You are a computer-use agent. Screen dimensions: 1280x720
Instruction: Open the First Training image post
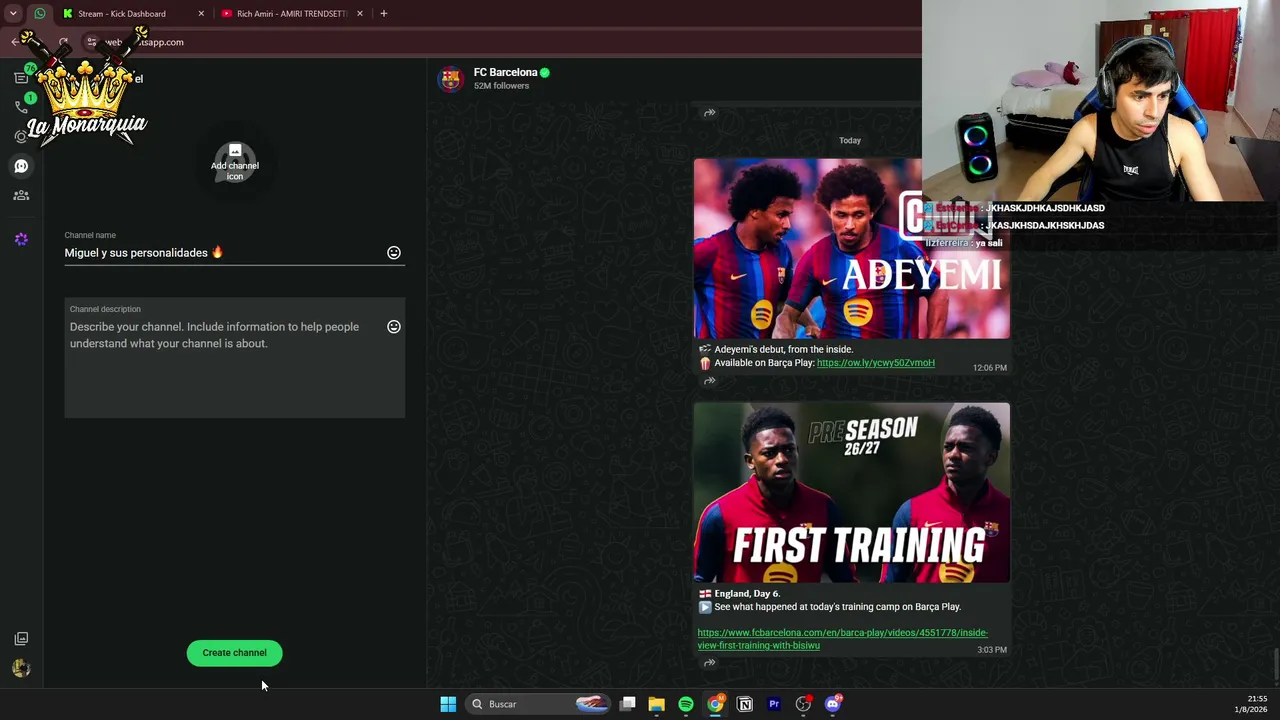click(852, 493)
